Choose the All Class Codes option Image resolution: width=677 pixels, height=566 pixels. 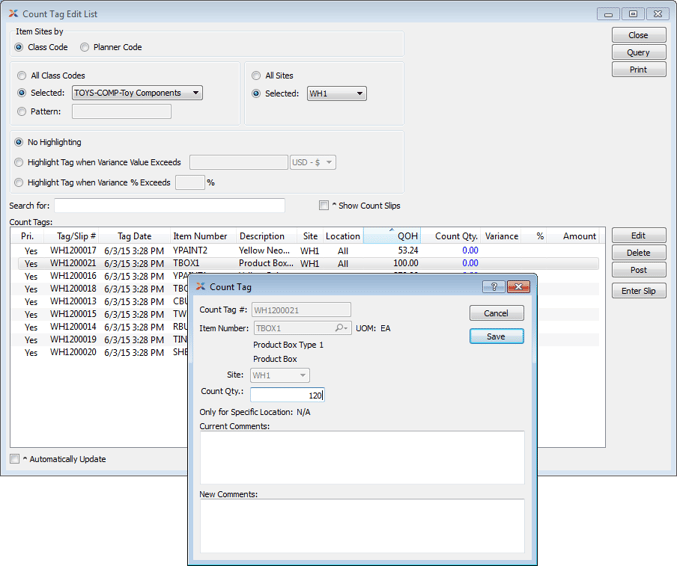pos(22,76)
